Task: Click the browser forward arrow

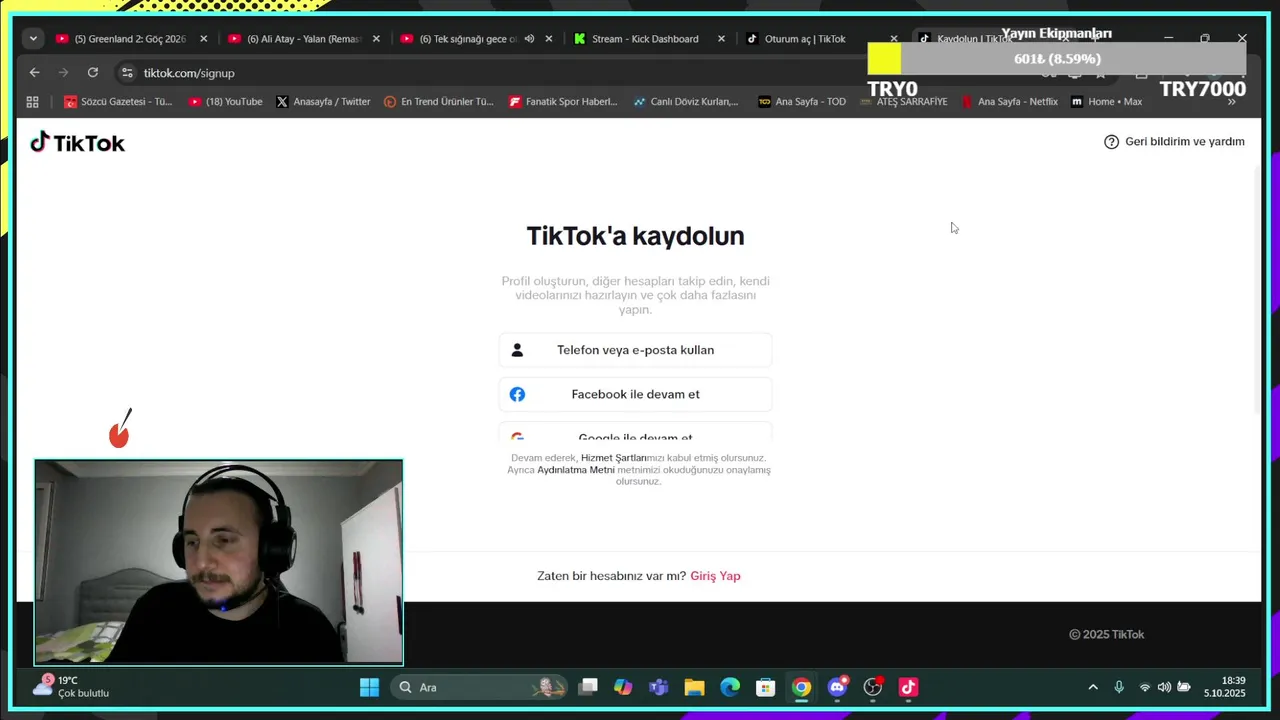Action: [x=63, y=72]
